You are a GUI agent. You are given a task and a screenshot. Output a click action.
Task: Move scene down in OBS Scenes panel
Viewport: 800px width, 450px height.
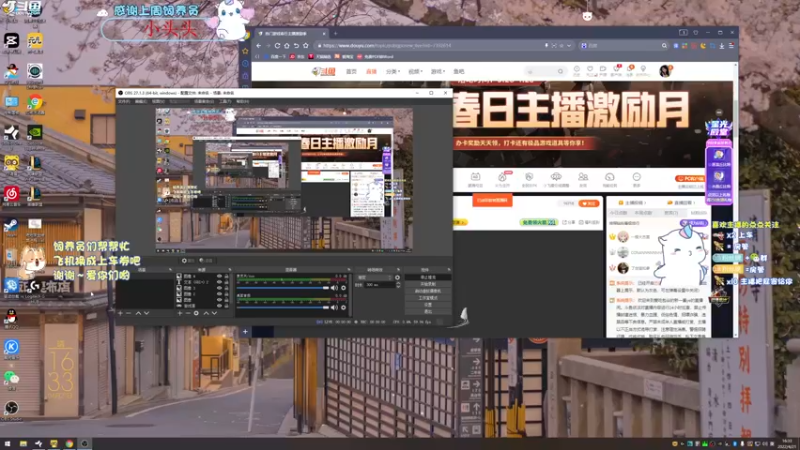[x=146, y=313]
